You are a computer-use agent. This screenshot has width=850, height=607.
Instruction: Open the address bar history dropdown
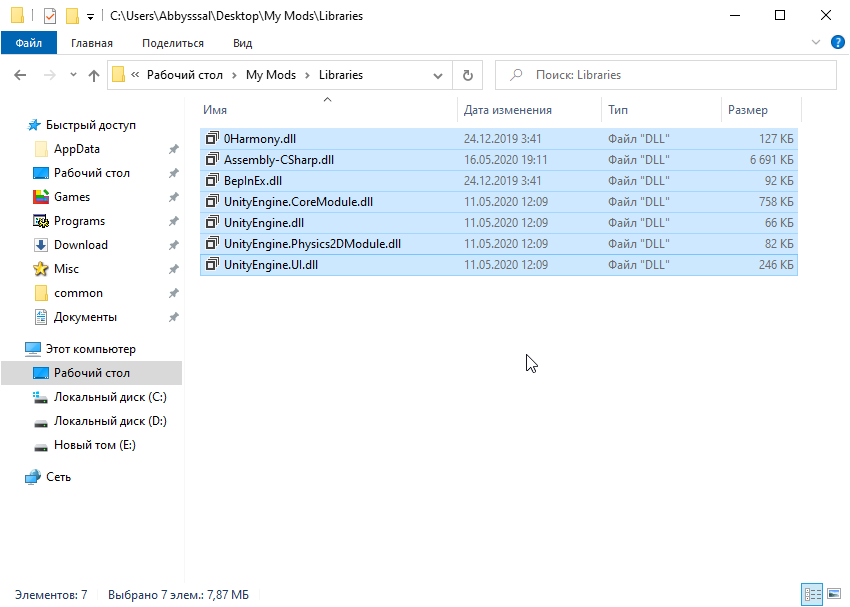438,75
